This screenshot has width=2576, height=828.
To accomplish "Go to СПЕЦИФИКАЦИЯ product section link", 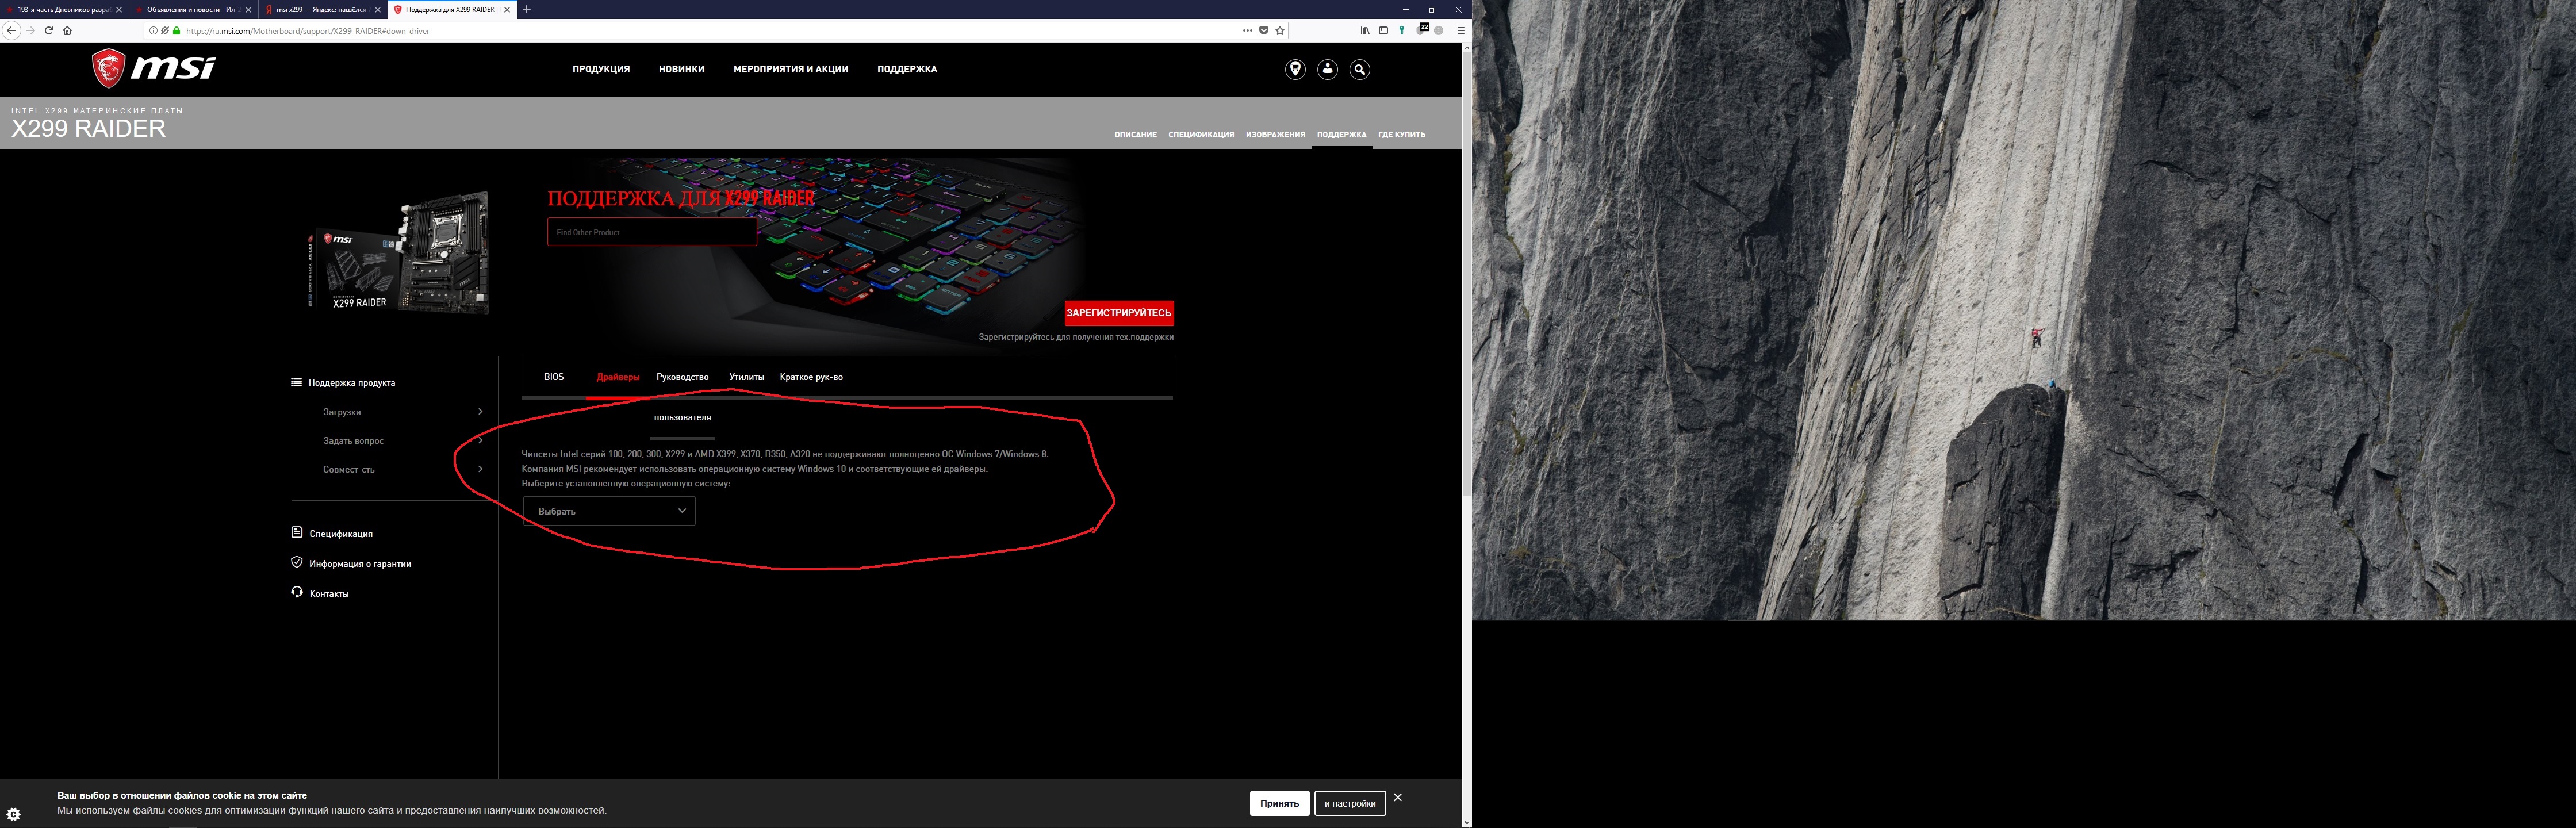I will coord(1201,134).
